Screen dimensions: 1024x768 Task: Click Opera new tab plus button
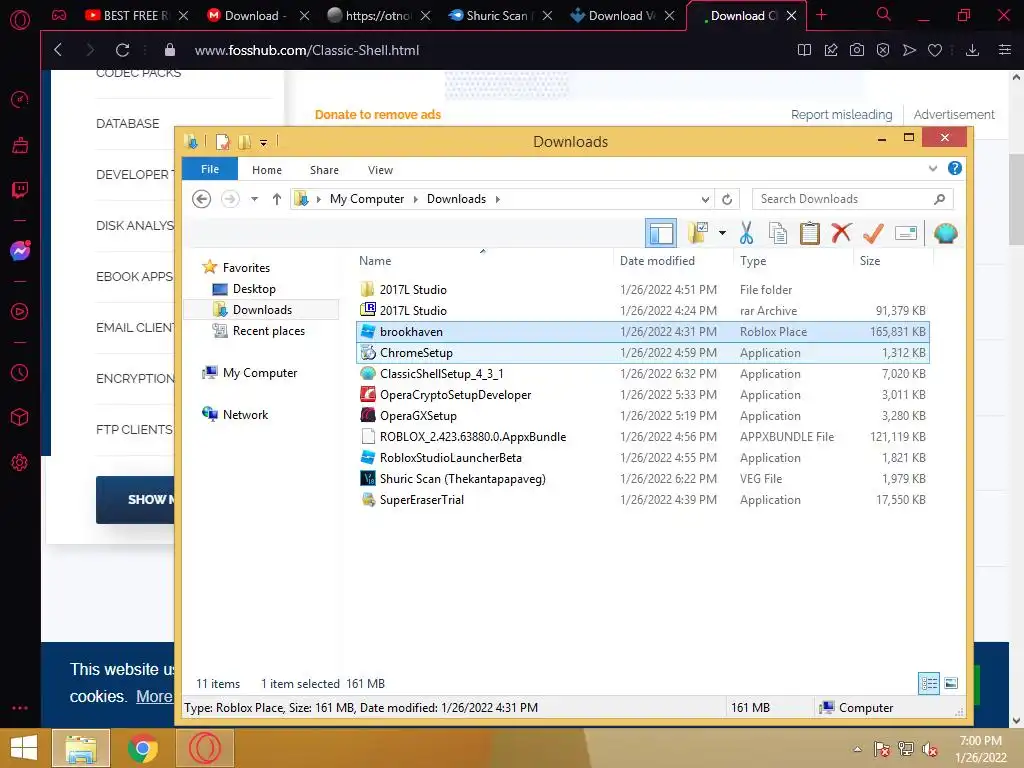822,15
